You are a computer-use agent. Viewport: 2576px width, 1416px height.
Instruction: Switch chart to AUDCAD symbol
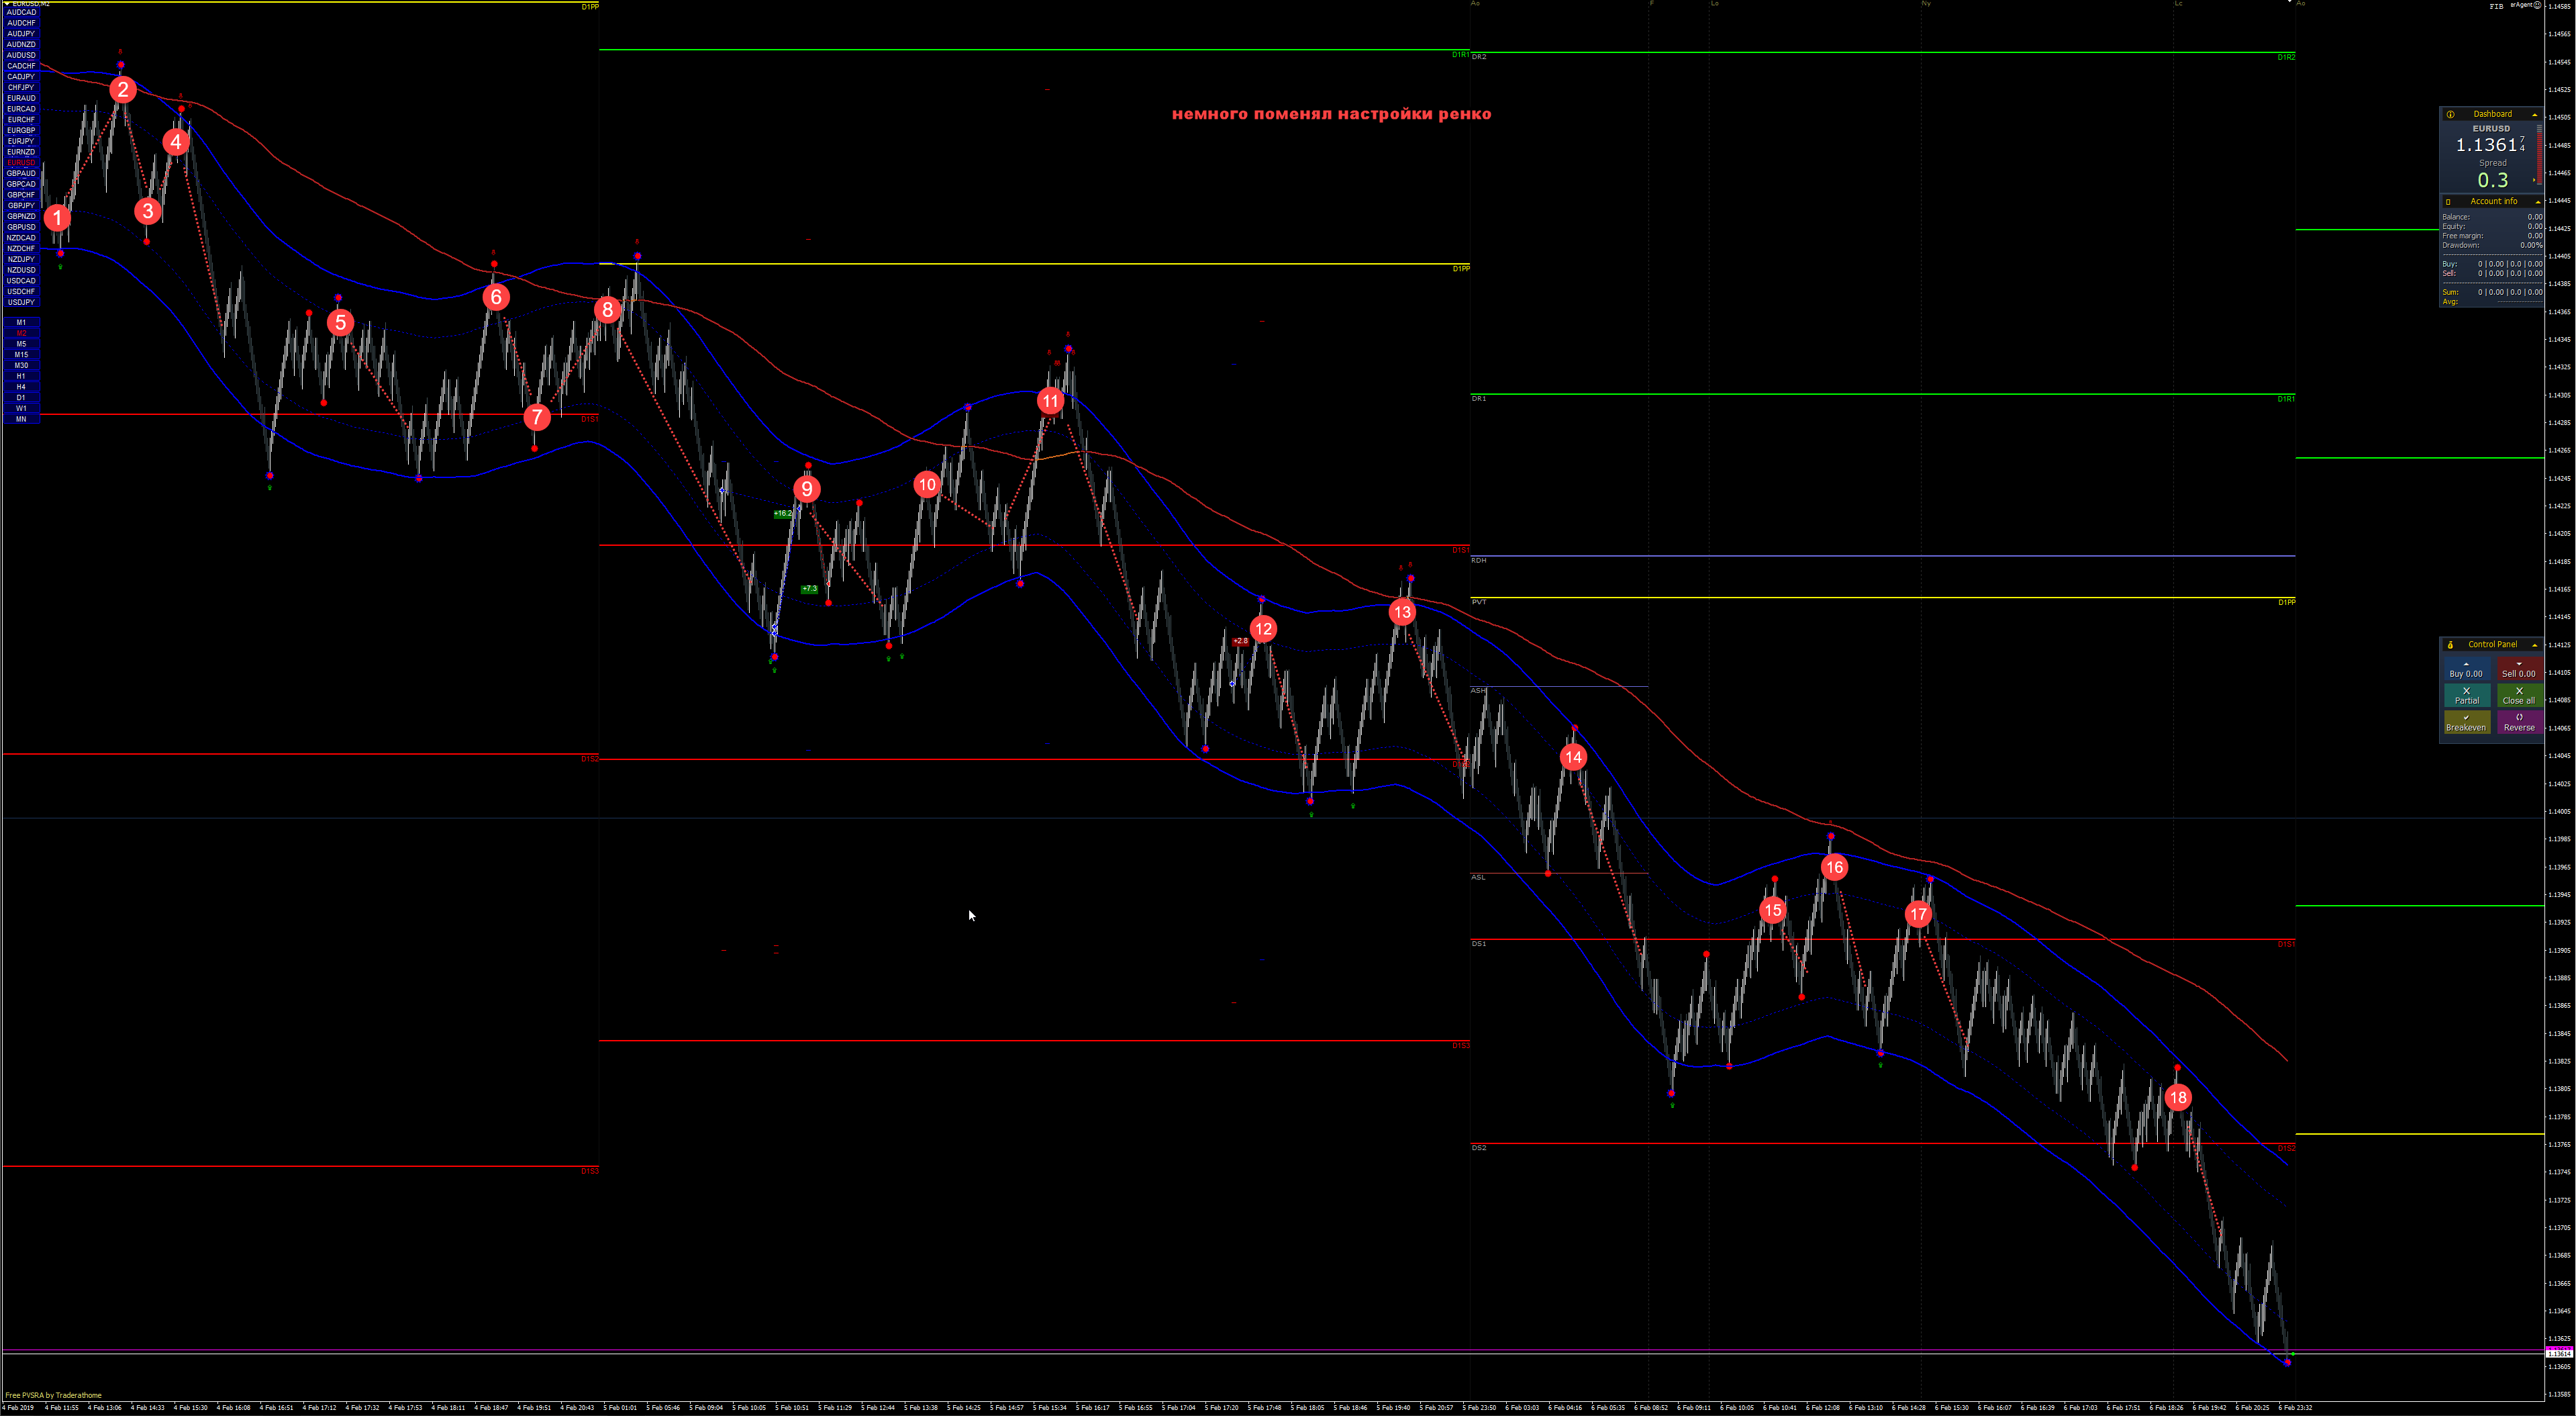[x=21, y=12]
